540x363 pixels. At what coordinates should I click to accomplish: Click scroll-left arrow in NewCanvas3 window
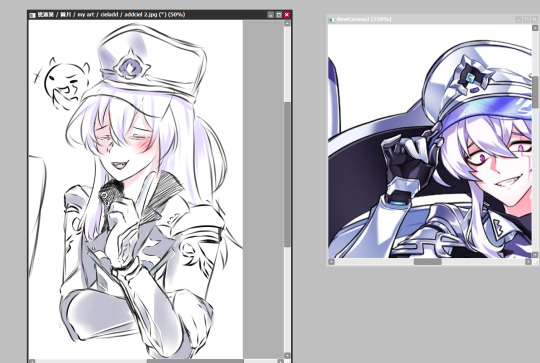point(331,262)
